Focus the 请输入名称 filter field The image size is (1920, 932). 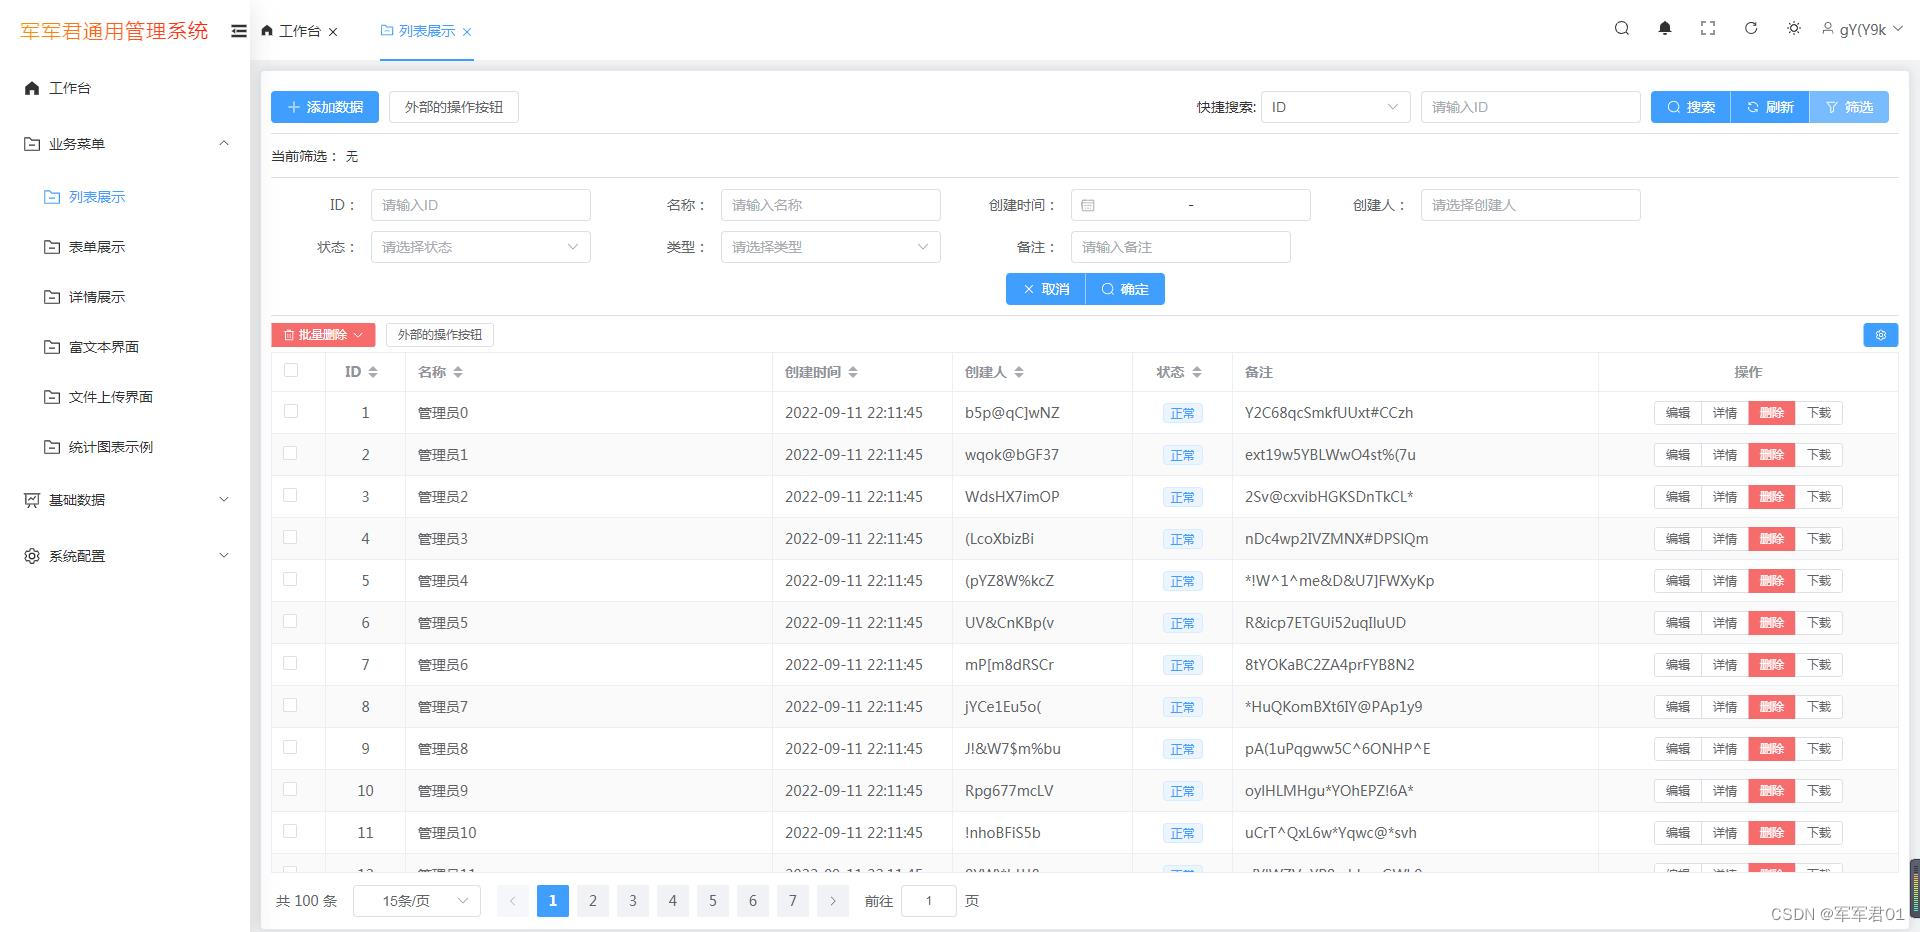(x=830, y=205)
